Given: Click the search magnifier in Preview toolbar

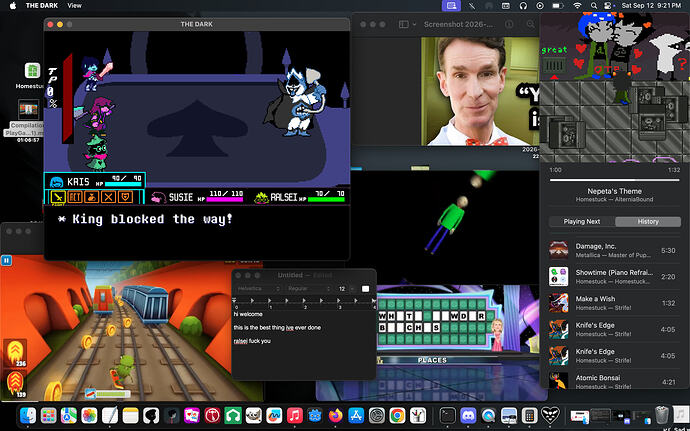Looking at the screenshot, I should point(531,24).
